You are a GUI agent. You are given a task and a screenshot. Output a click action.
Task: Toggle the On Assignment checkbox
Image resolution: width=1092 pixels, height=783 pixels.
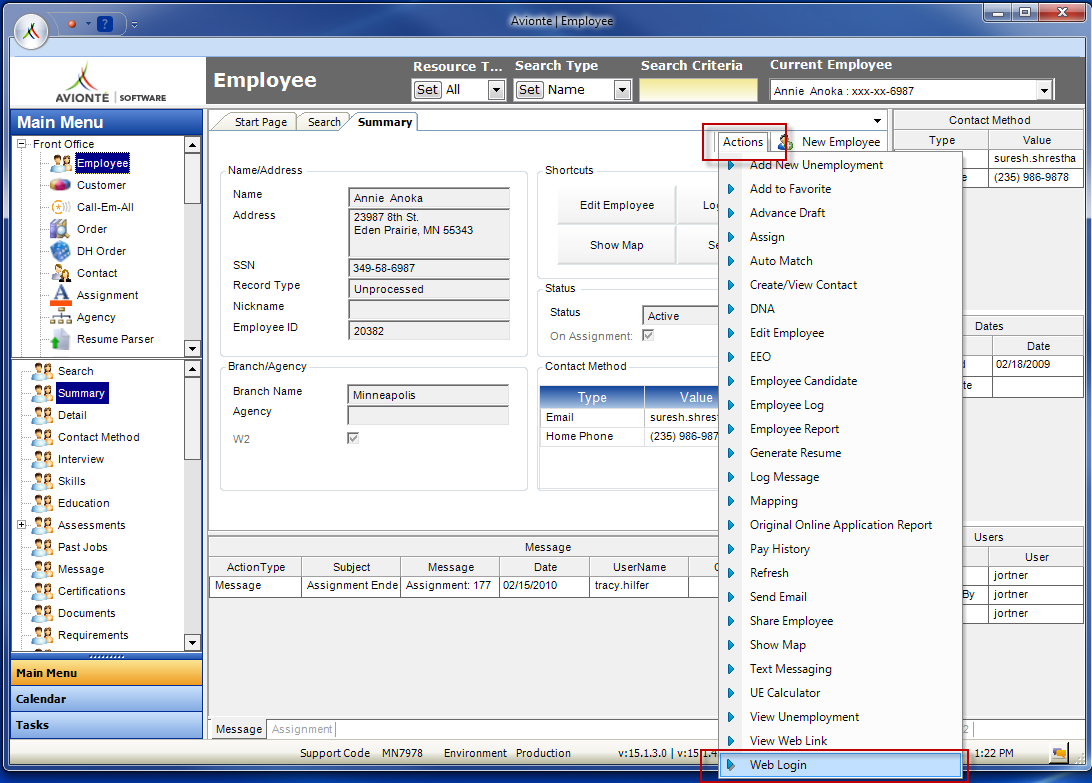coord(648,336)
